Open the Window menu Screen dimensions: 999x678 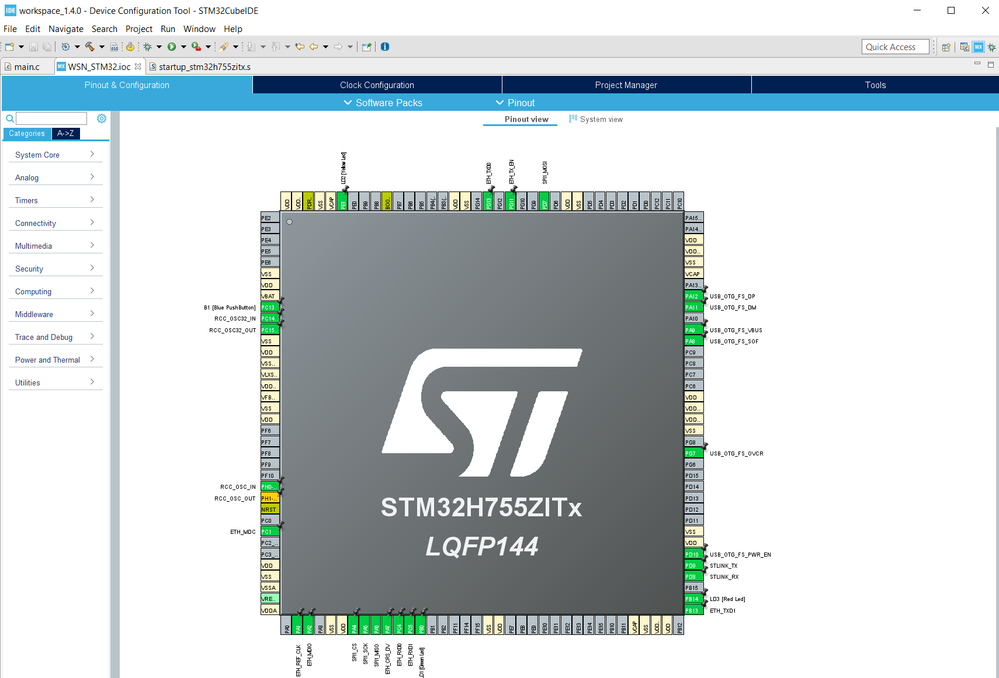[199, 29]
